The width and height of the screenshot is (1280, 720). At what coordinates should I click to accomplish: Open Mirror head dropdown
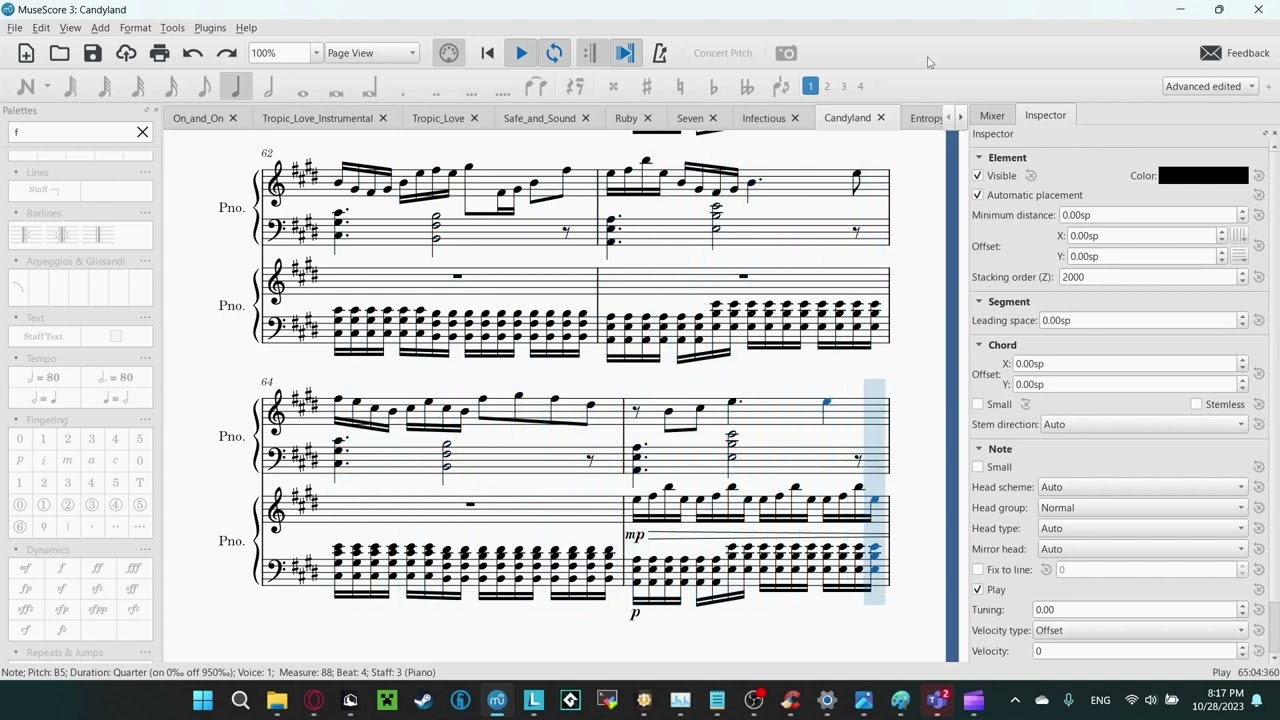pyautogui.click(x=1143, y=549)
